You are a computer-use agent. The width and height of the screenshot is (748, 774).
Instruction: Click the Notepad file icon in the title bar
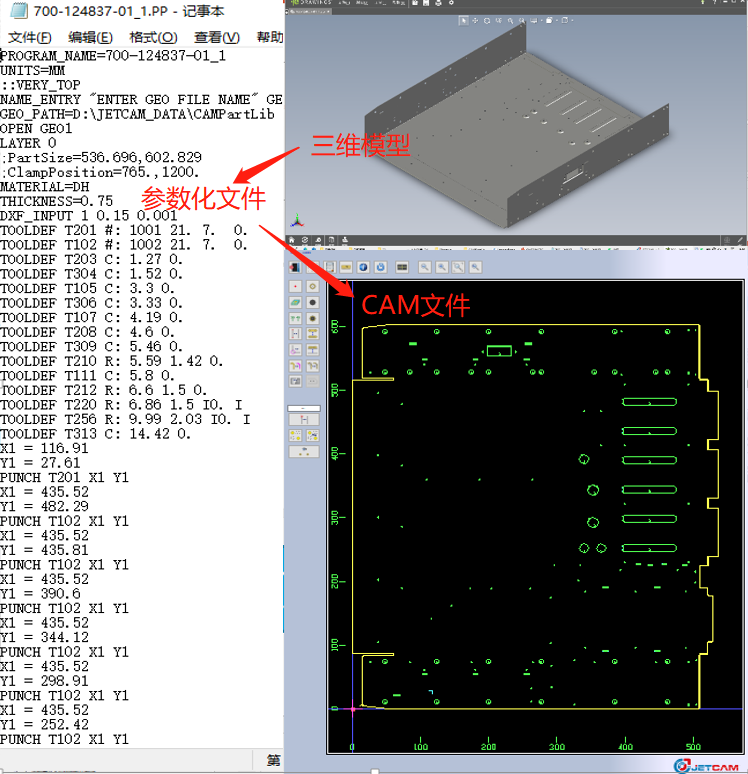19,10
